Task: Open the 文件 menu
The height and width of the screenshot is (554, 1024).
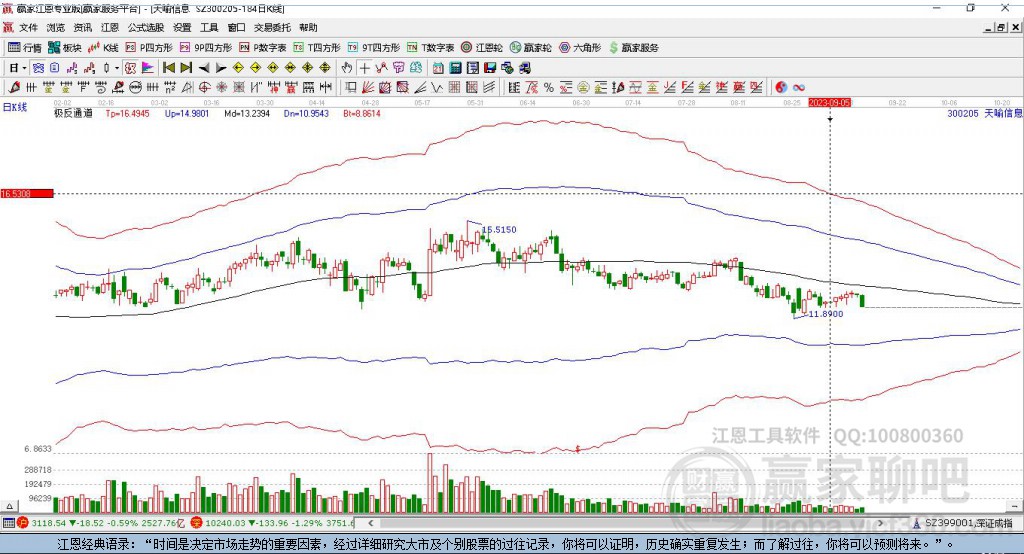Action: (x=28, y=27)
